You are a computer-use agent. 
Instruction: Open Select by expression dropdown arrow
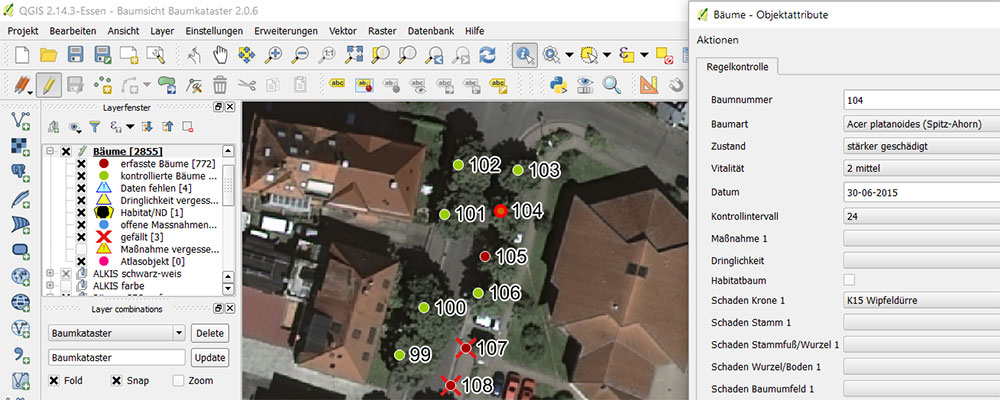click(x=645, y=55)
